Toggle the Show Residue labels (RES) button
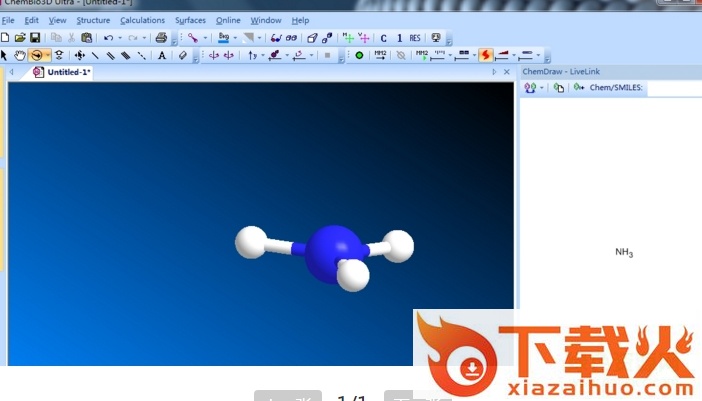The height and width of the screenshot is (401, 702). (x=415, y=38)
